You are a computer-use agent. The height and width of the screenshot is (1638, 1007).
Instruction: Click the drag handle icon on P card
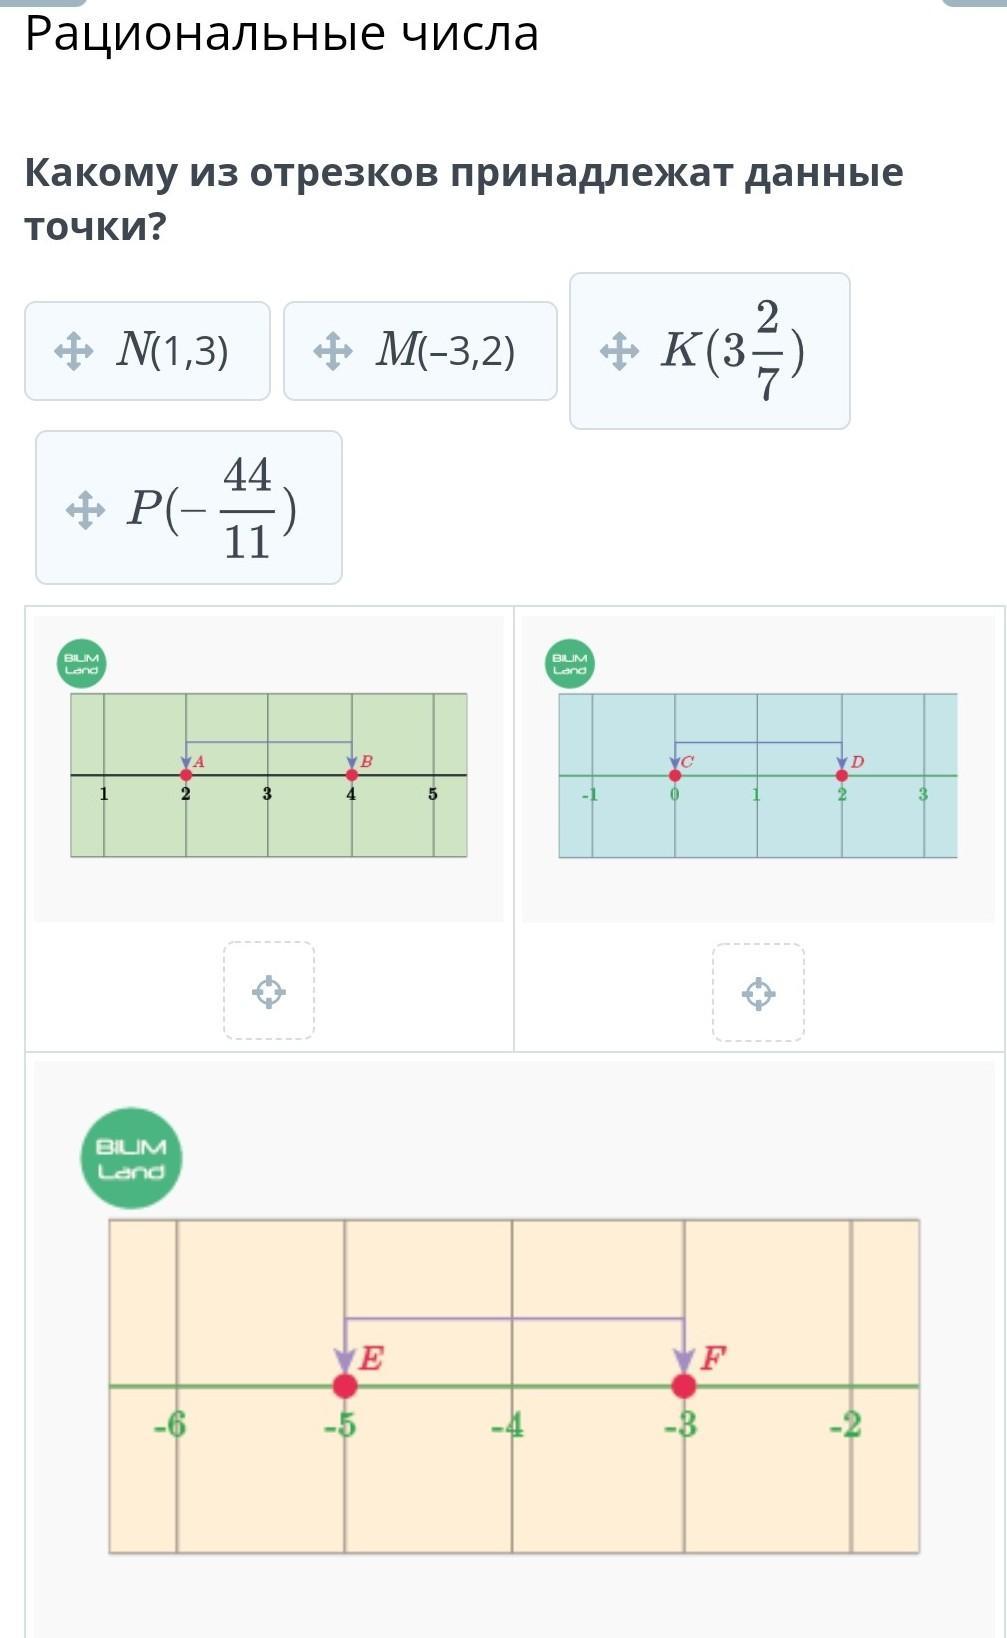coord(85,510)
